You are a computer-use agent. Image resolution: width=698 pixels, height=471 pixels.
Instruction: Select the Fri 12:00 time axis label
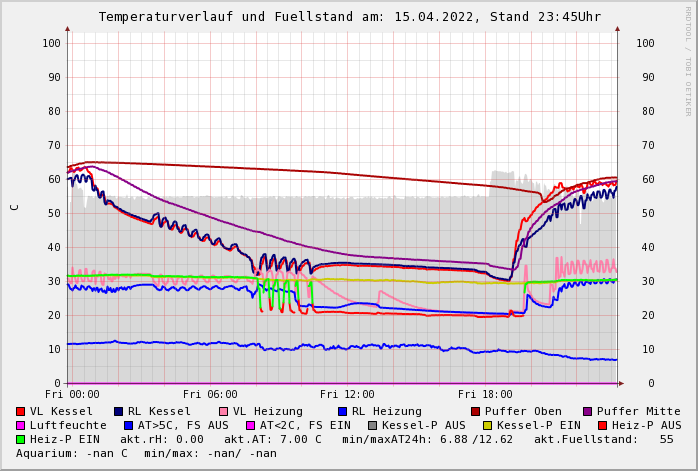click(x=347, y=394)
